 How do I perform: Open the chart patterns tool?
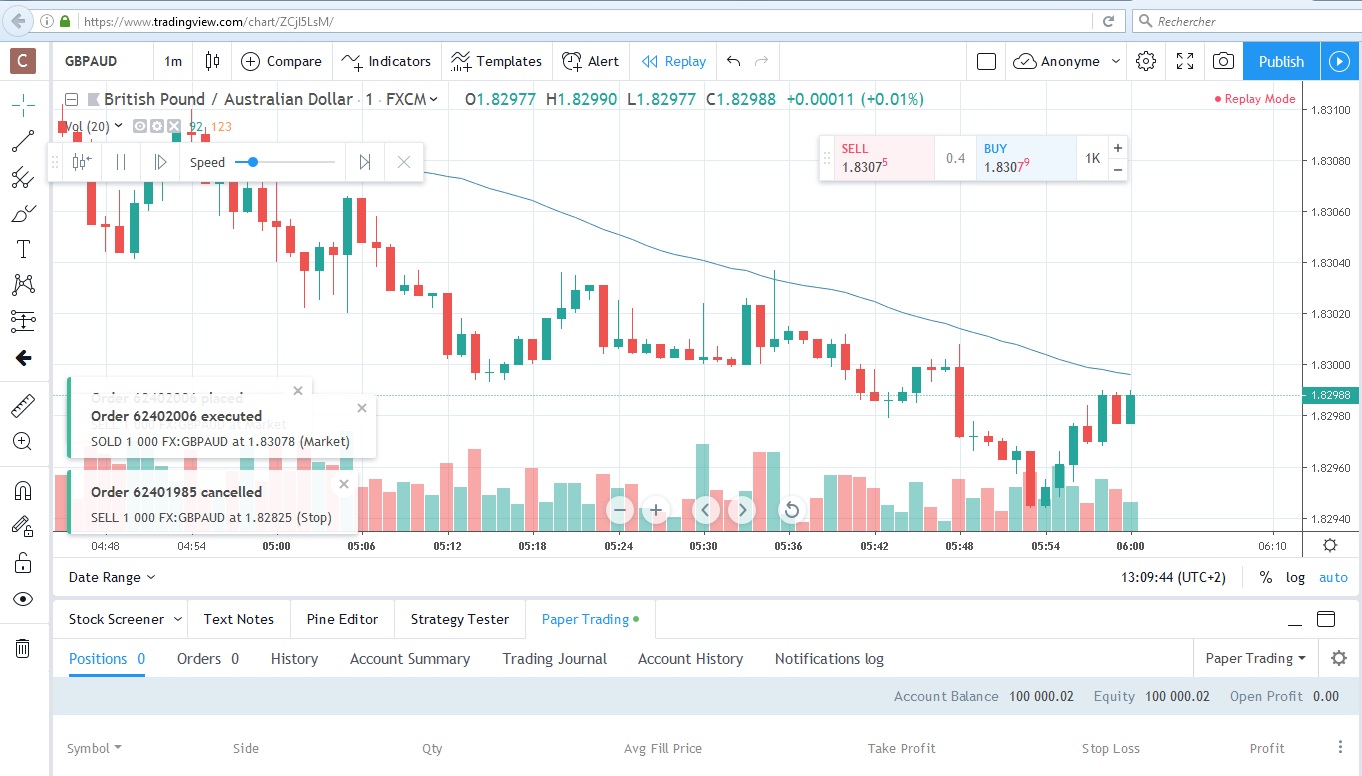tap(22, 285)
